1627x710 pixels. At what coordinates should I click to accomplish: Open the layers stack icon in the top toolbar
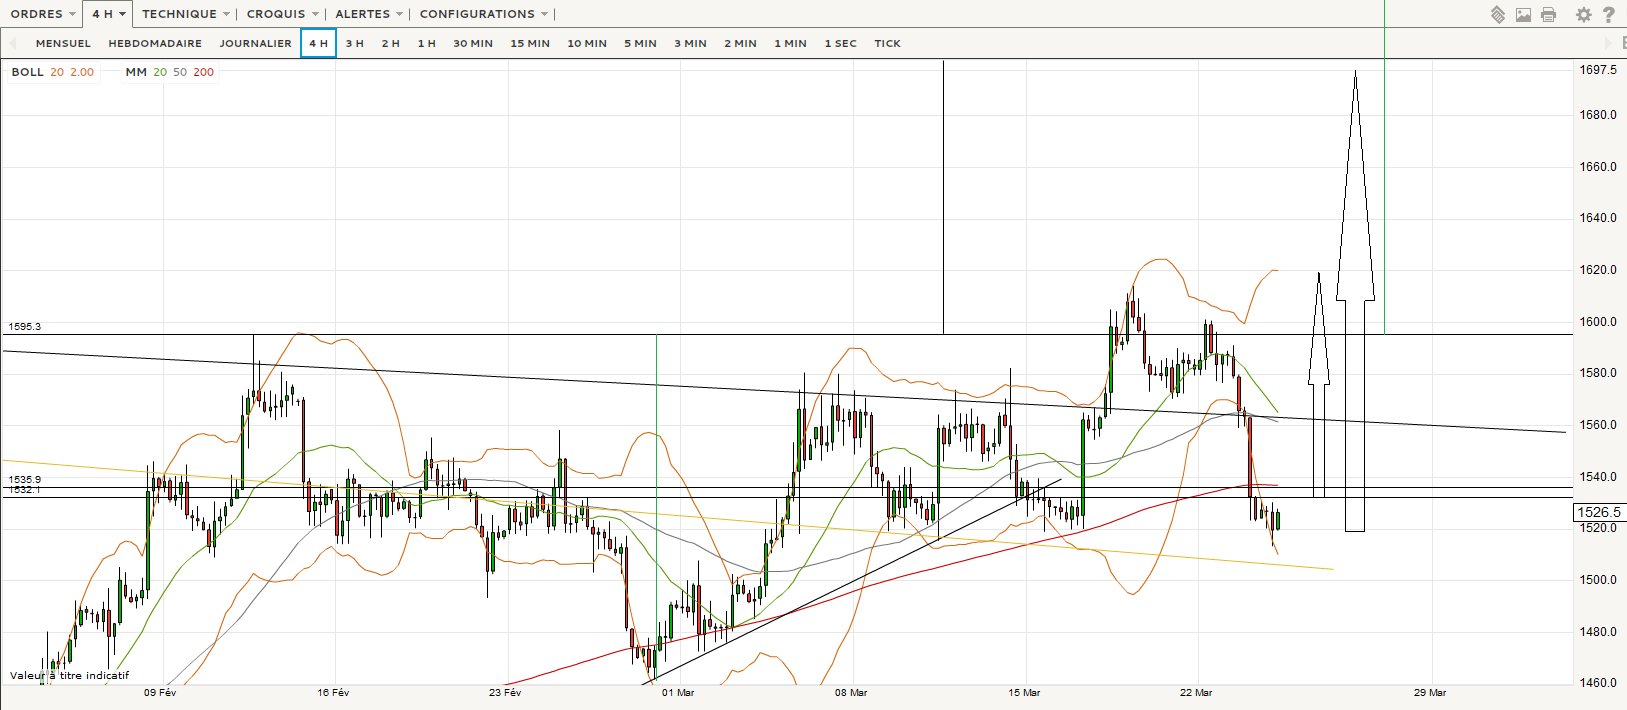pyautogui.click(x=1497, y=14)
